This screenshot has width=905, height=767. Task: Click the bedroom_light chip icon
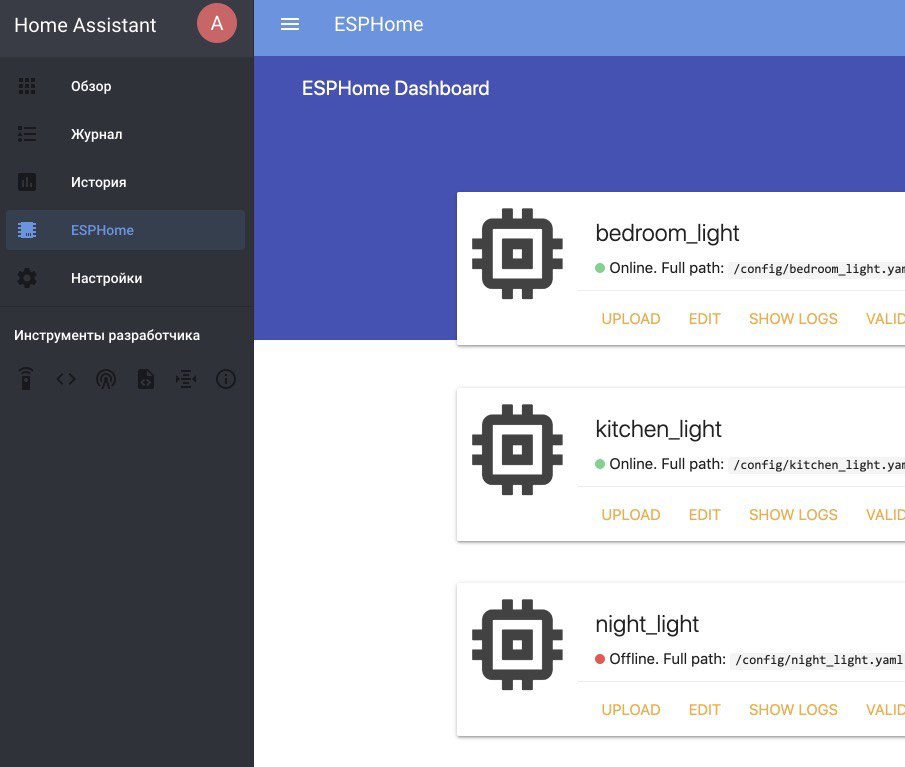[517, 253]
